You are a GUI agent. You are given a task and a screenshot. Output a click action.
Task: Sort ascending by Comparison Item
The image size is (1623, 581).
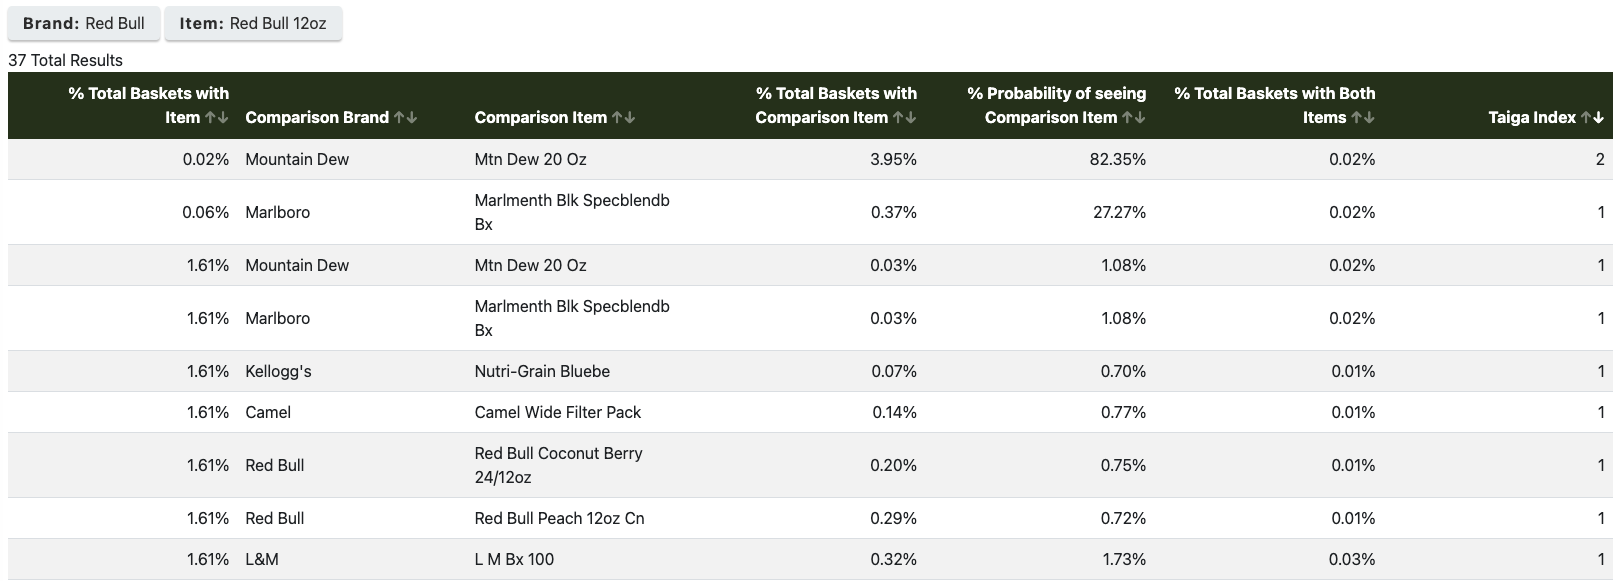click(x=618, y=117)
